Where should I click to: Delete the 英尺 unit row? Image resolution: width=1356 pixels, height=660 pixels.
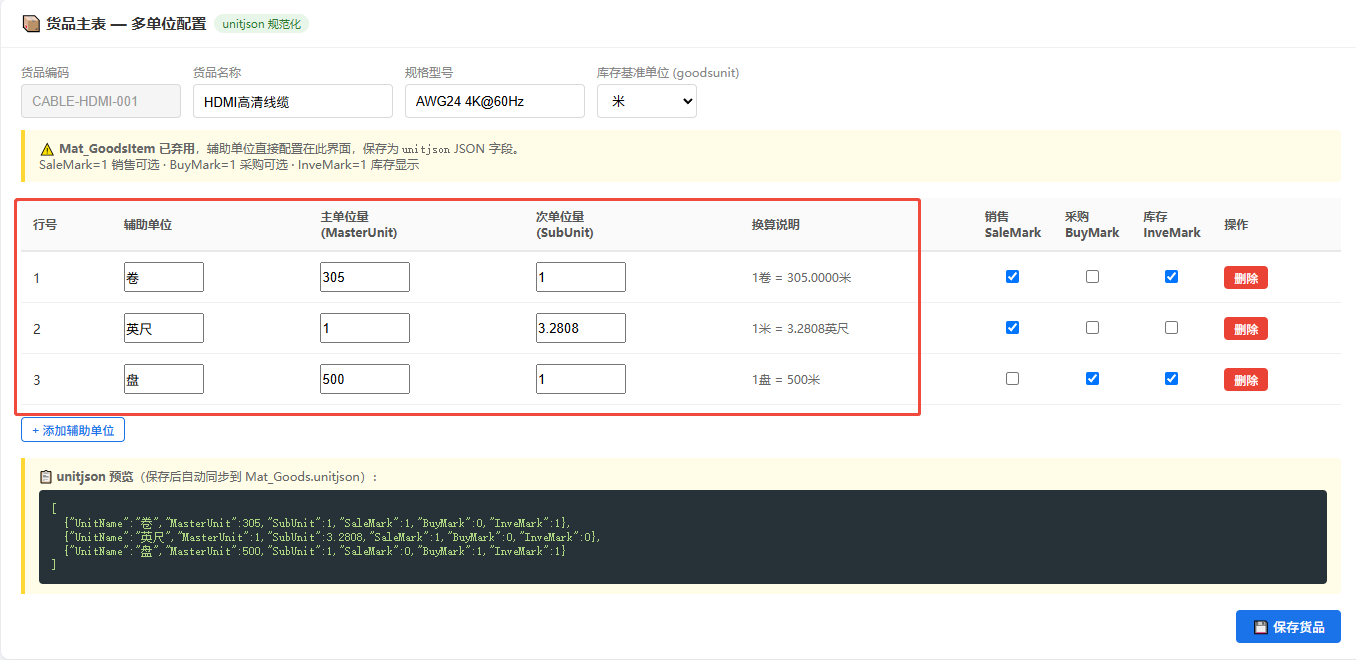[1246, 329]
